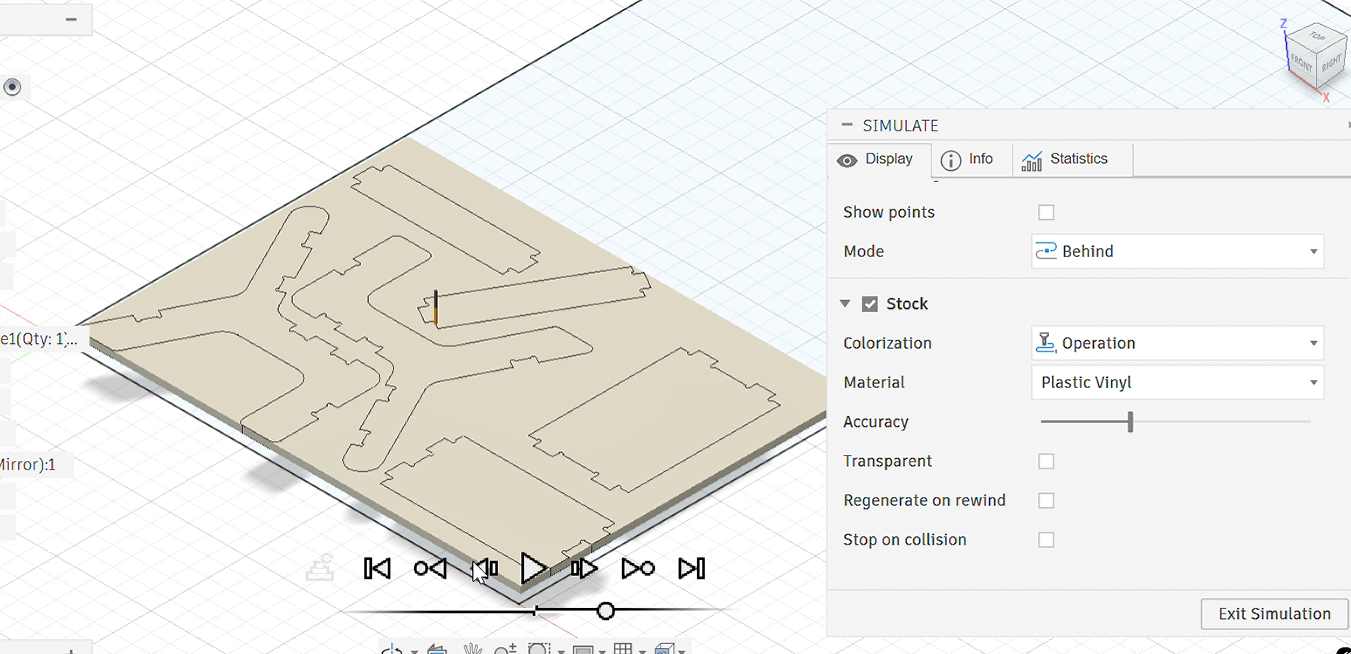1351x654 pixels.
Task: Uncheck the Stock checkbox
Action: tap(870, 304)
